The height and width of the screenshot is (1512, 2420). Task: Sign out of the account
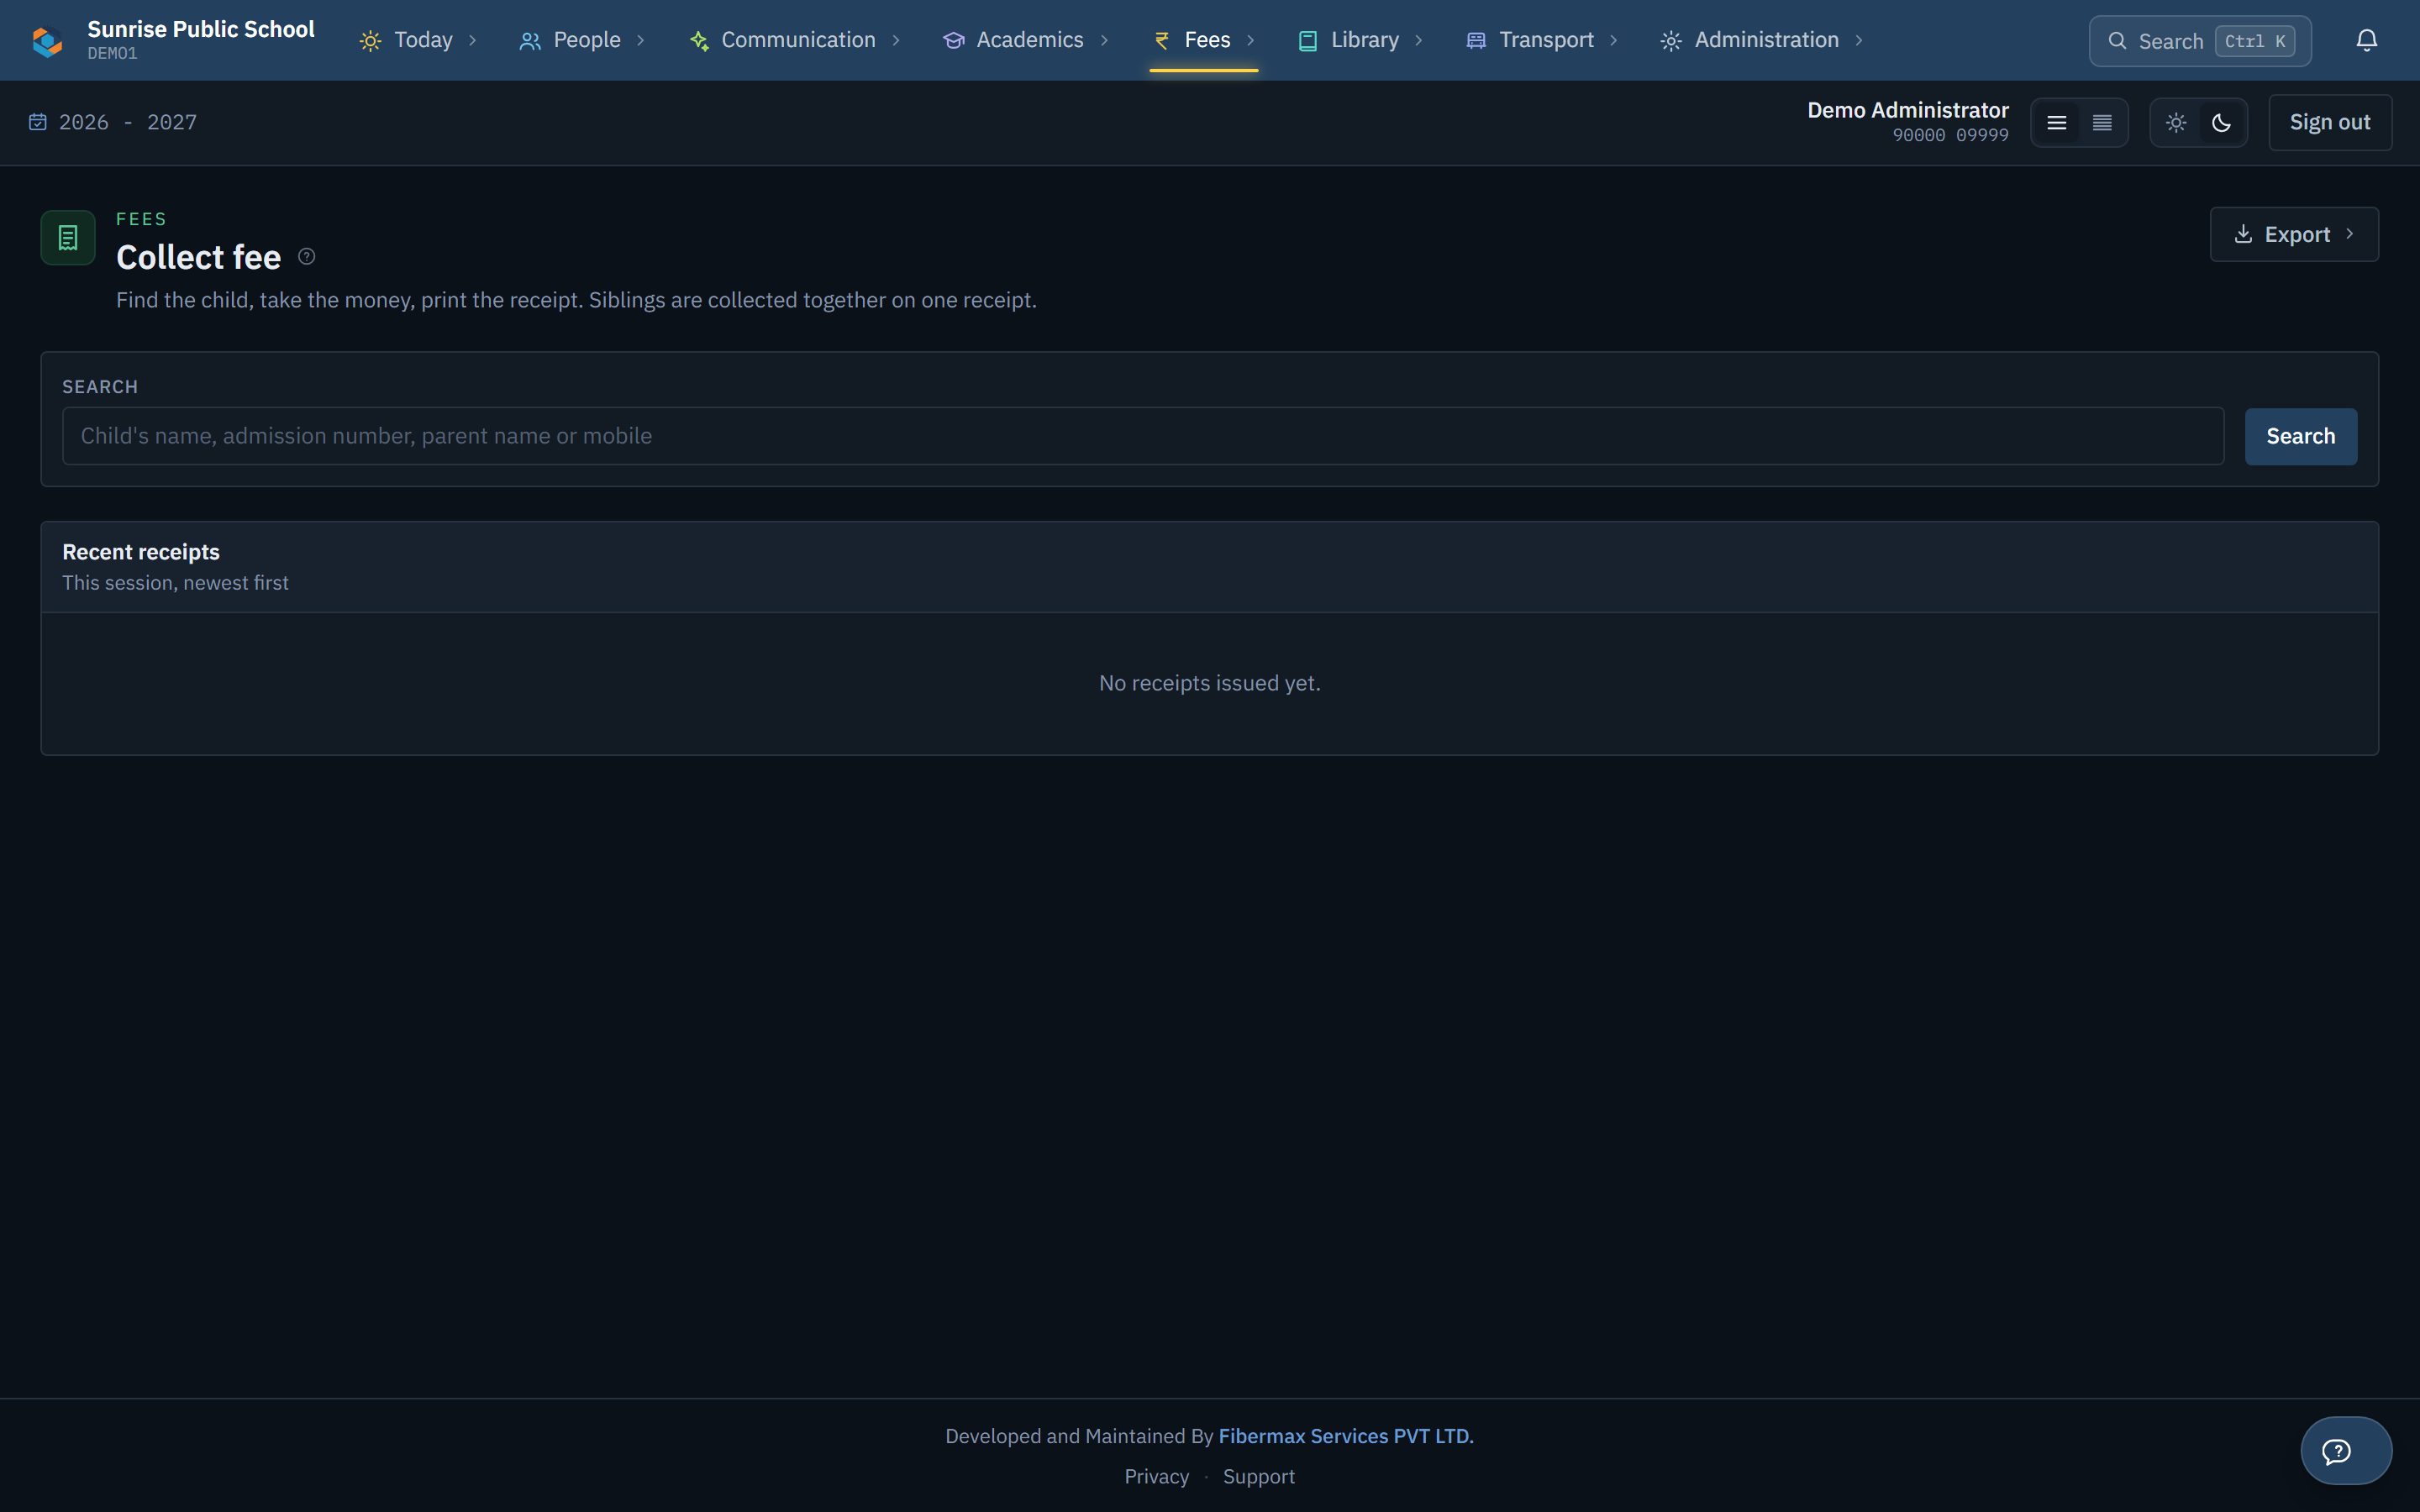[2330, 122]
